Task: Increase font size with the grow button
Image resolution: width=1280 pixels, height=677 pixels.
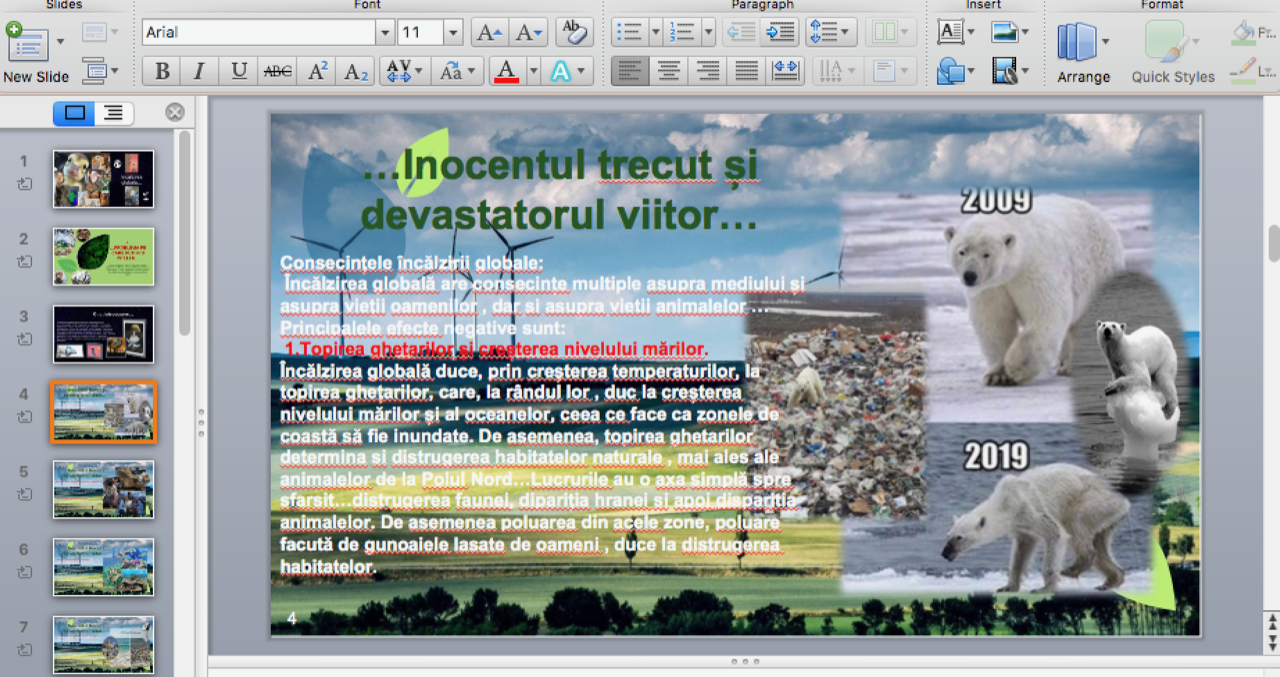Action: coord(489,32)
